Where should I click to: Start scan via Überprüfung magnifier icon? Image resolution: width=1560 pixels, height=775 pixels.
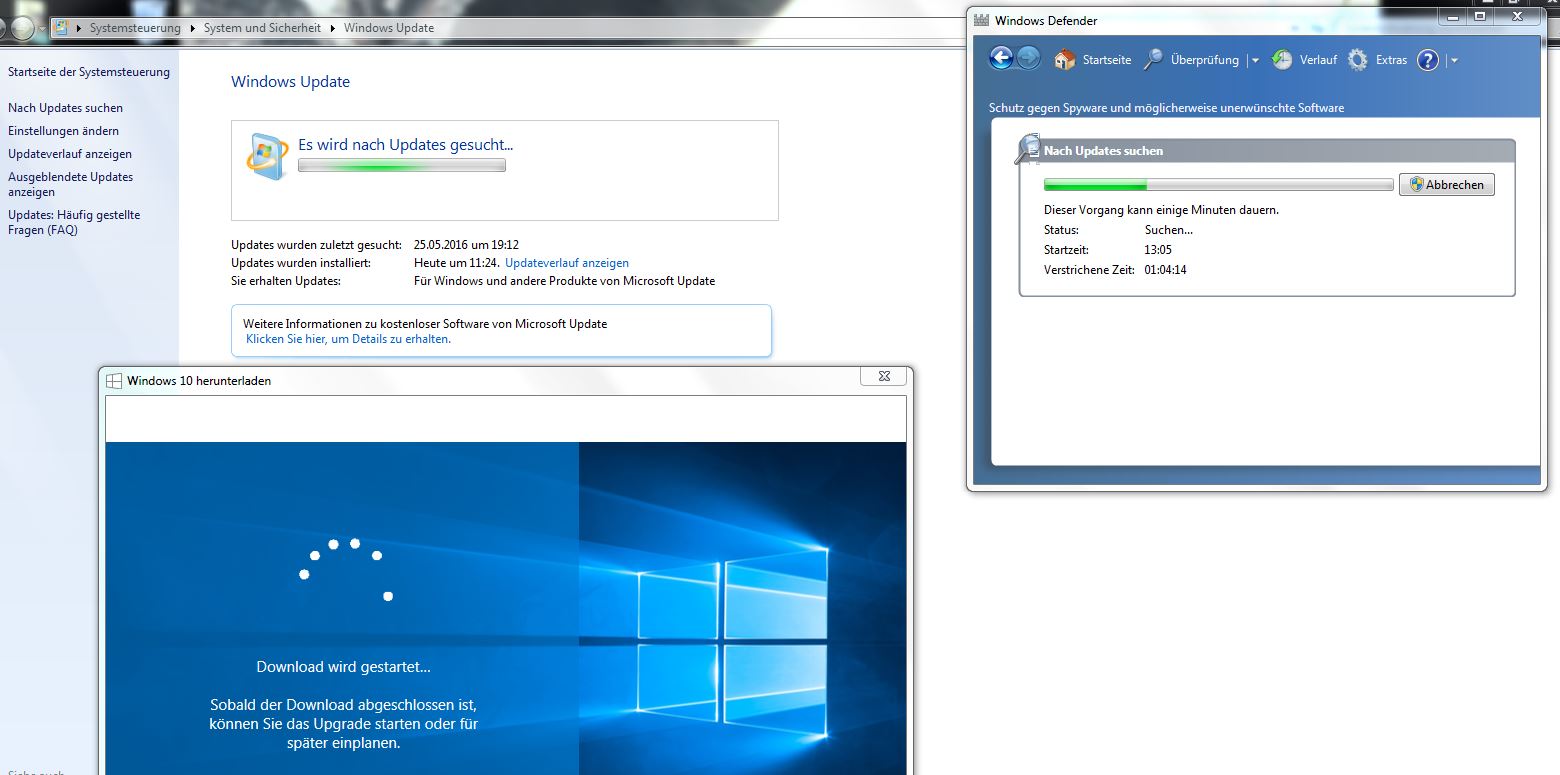(x=1154, y=60)
